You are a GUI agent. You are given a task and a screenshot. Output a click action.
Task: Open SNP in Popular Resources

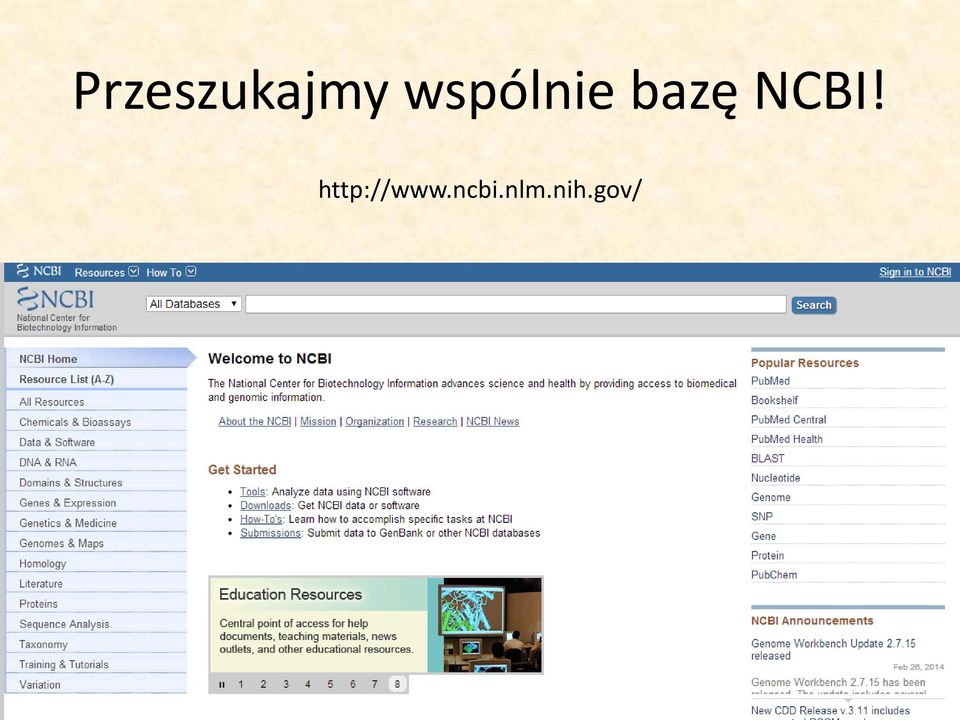click(x=762, y=517)
